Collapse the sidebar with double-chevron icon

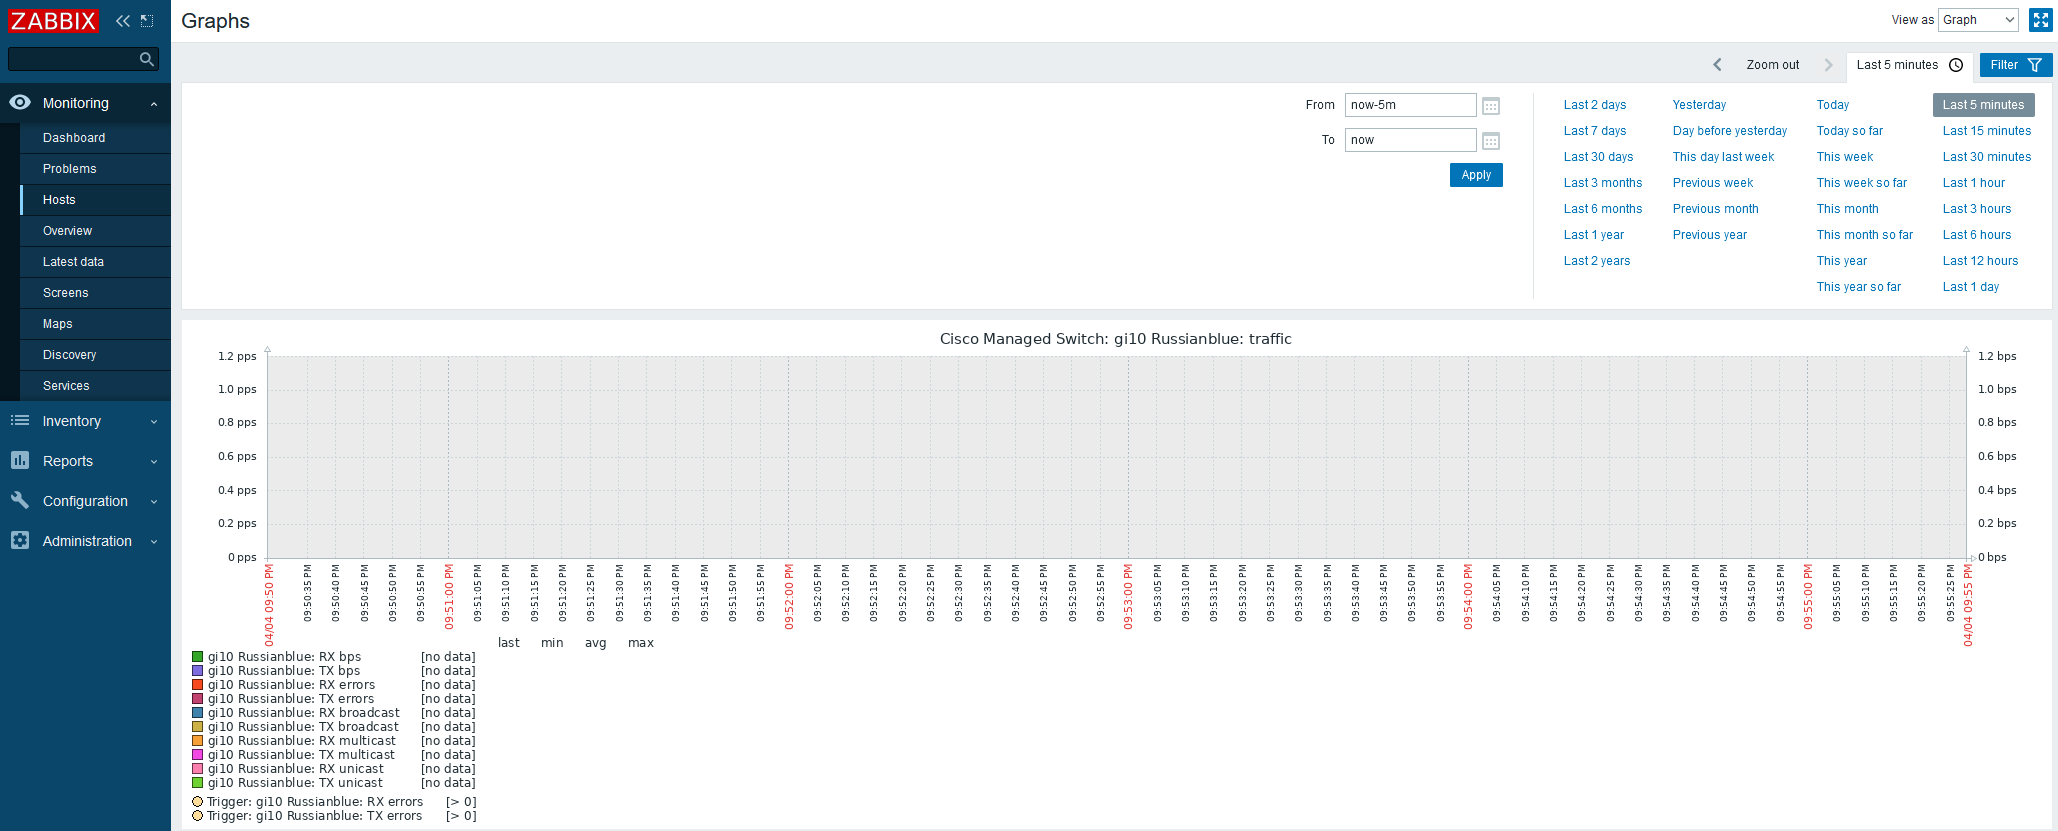122,21
